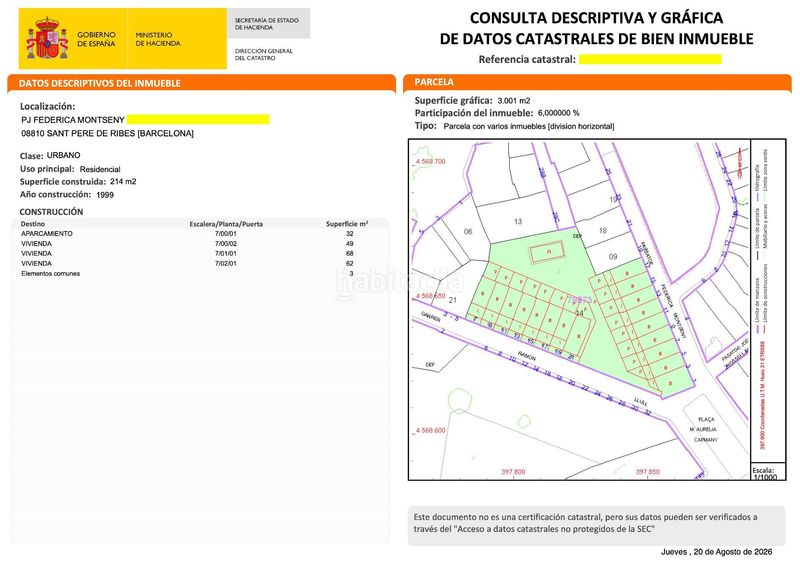The width and height of the screenshot is (800, 565).
Task: Click participation value '6,000000 %'
Action: (x=558, y=113)
